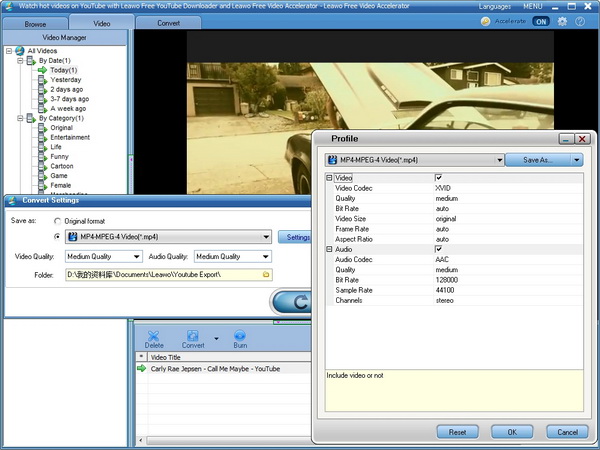Click the Accelerate key icon
The height and width of the screenshot is (450, 600).
click(485, 21)
